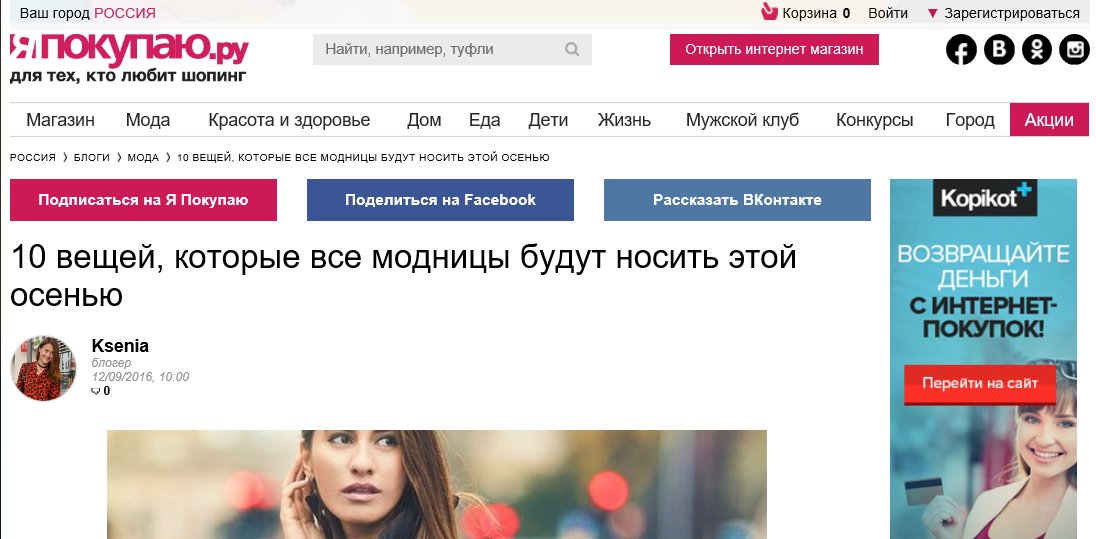Open the Facebook social icon

[961, 50]
